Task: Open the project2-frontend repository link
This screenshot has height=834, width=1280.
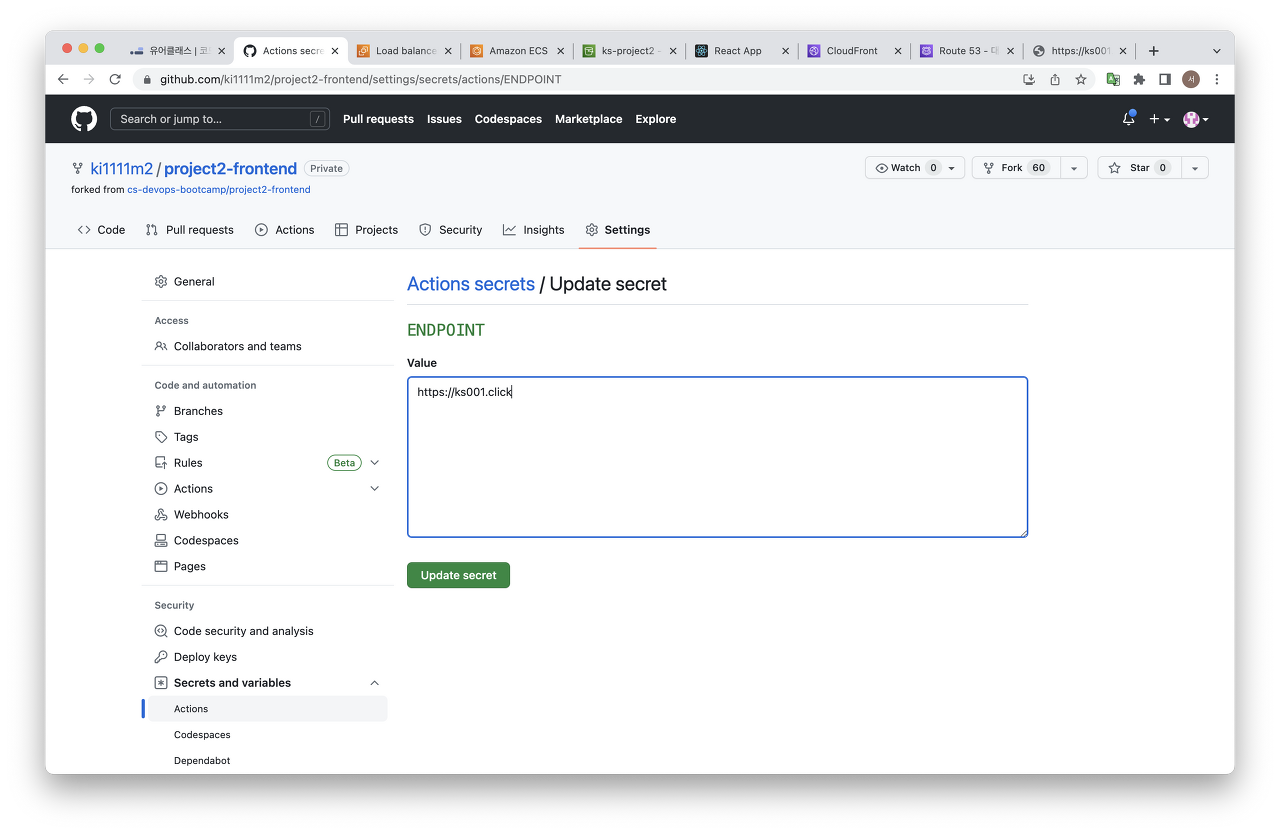Action: (x=230, y=168)
